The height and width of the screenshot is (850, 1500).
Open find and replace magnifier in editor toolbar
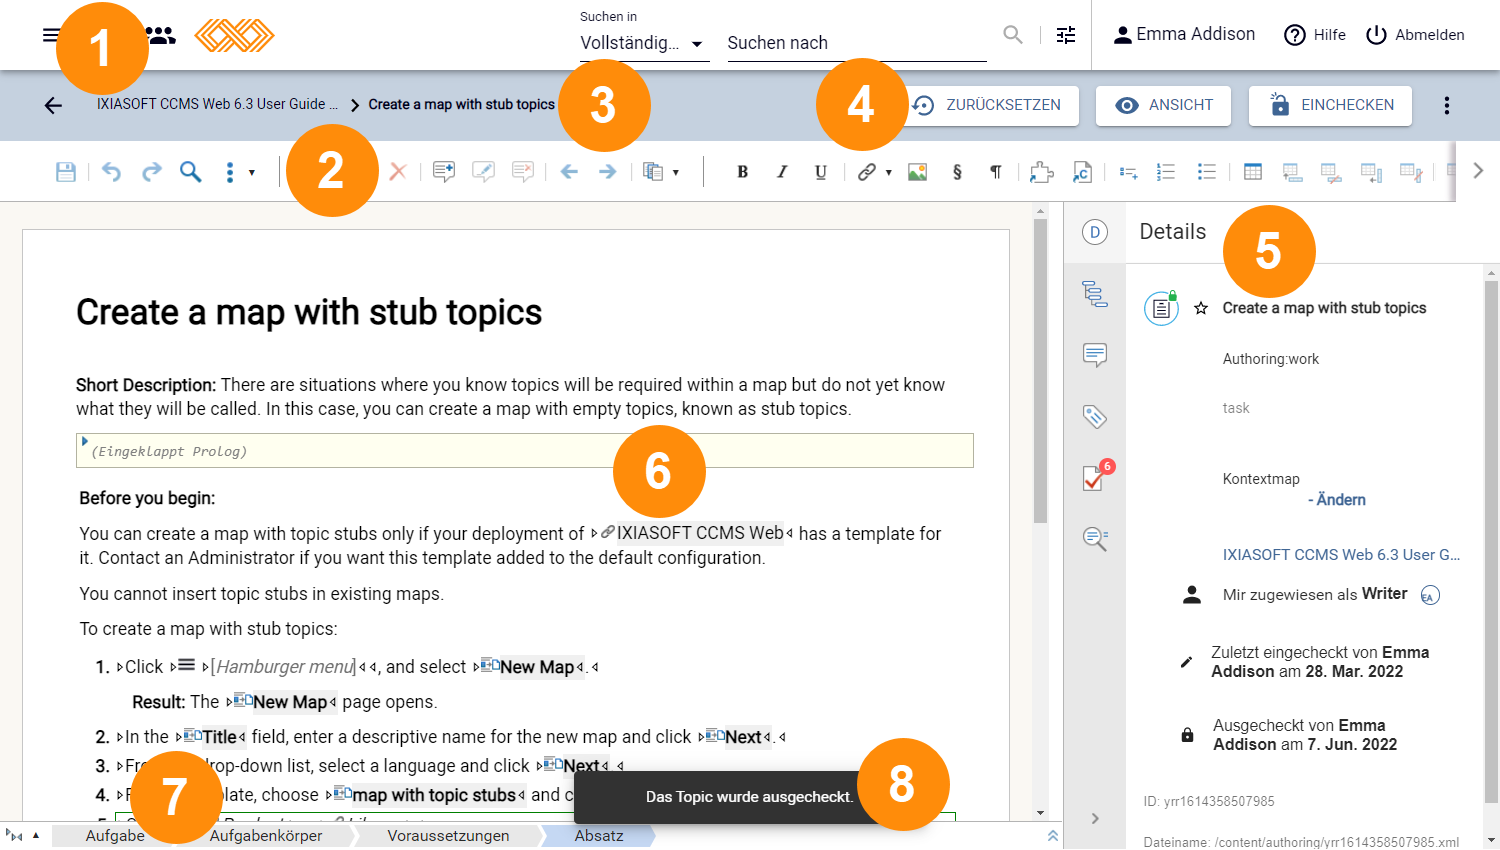(190, 172)
